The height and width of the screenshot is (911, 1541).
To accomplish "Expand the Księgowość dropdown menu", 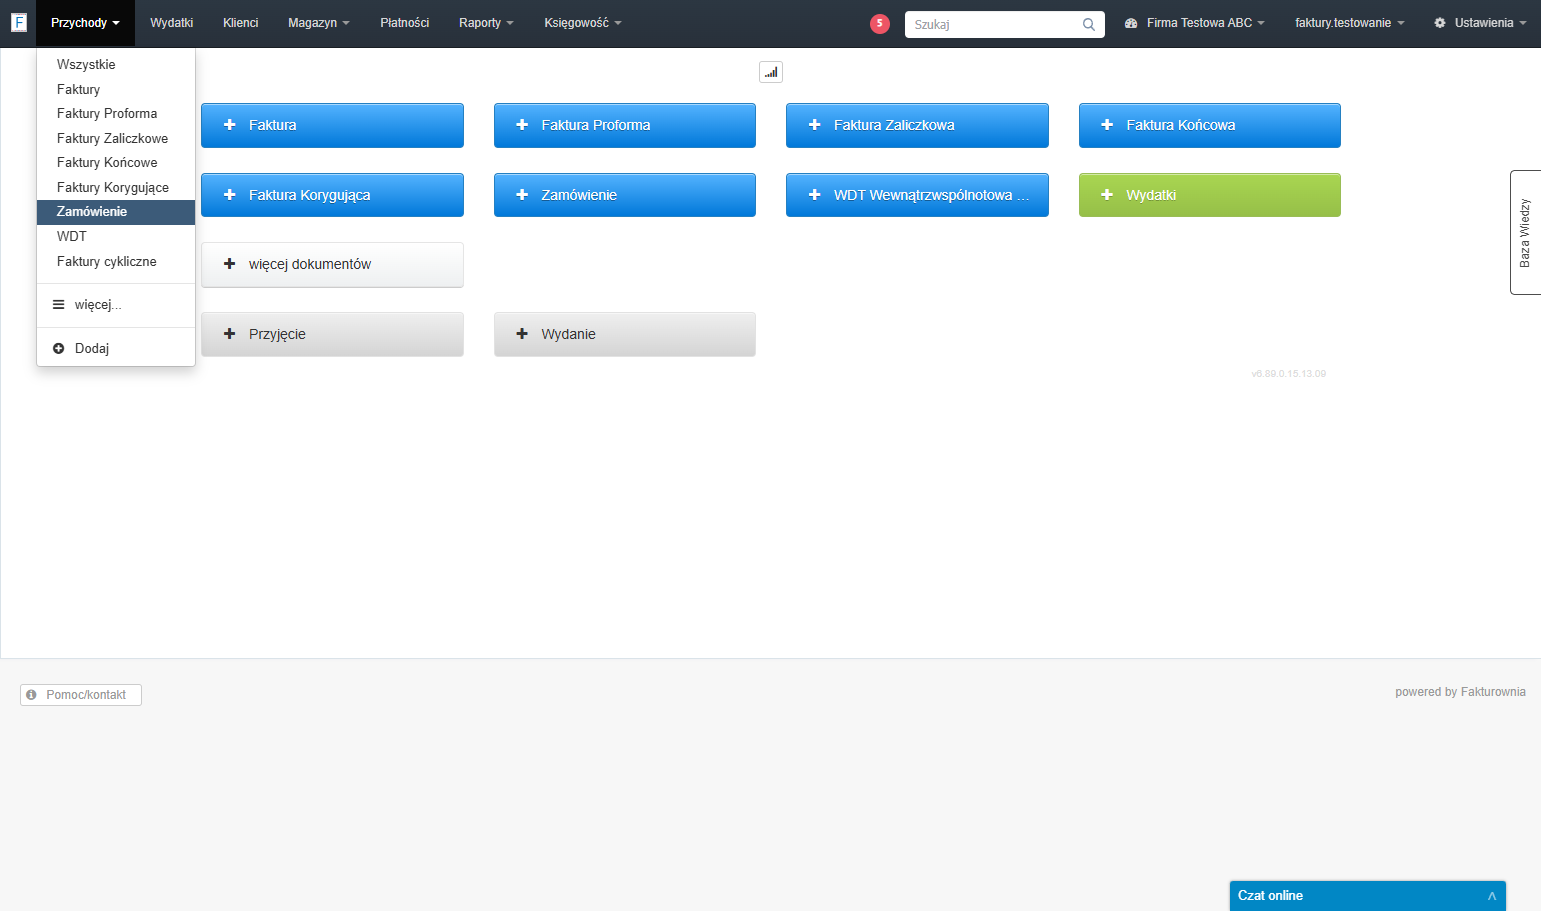I will pos(583,23).
